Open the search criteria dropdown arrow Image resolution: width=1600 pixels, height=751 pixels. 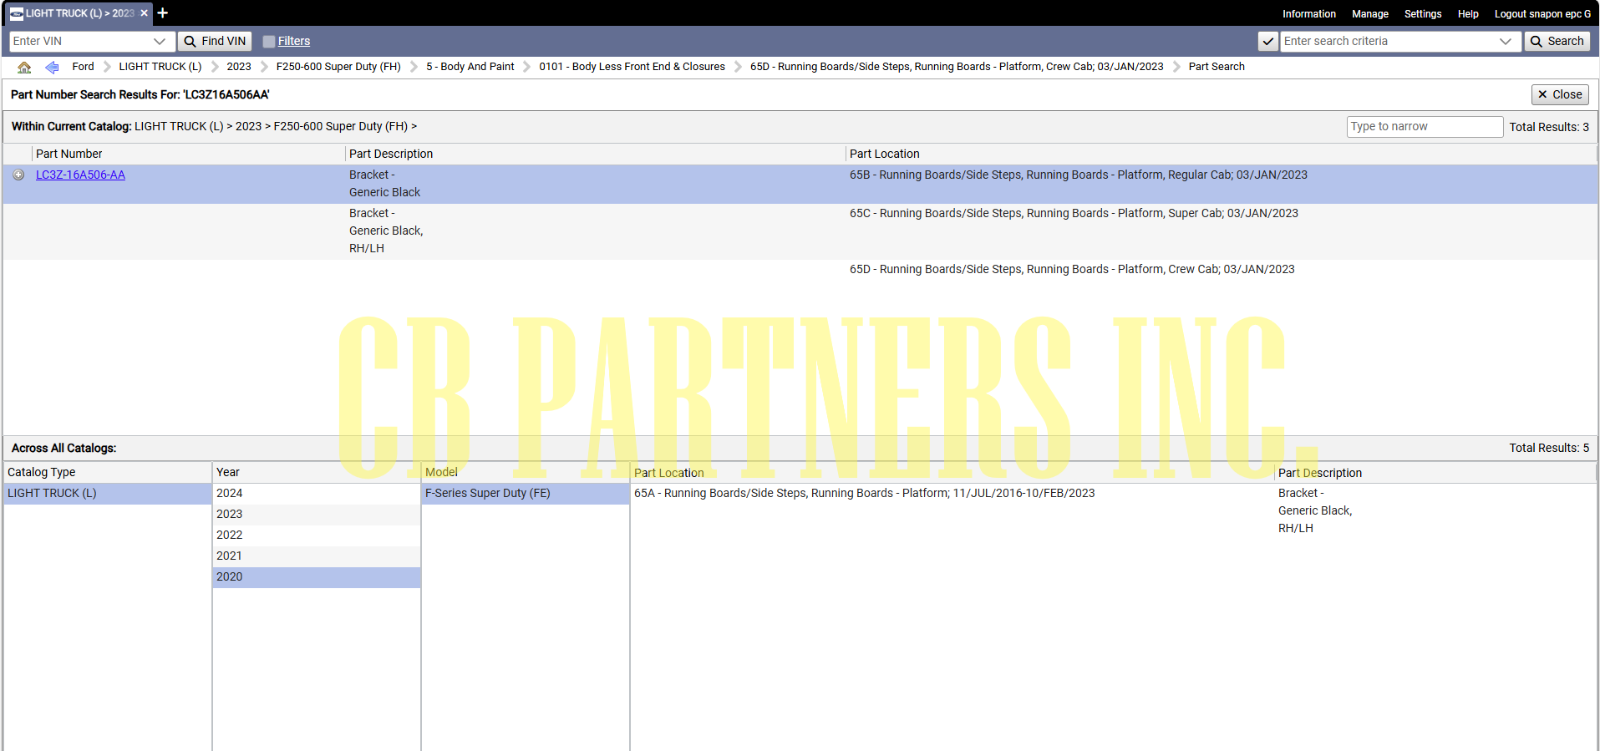tap(1505, 41)
